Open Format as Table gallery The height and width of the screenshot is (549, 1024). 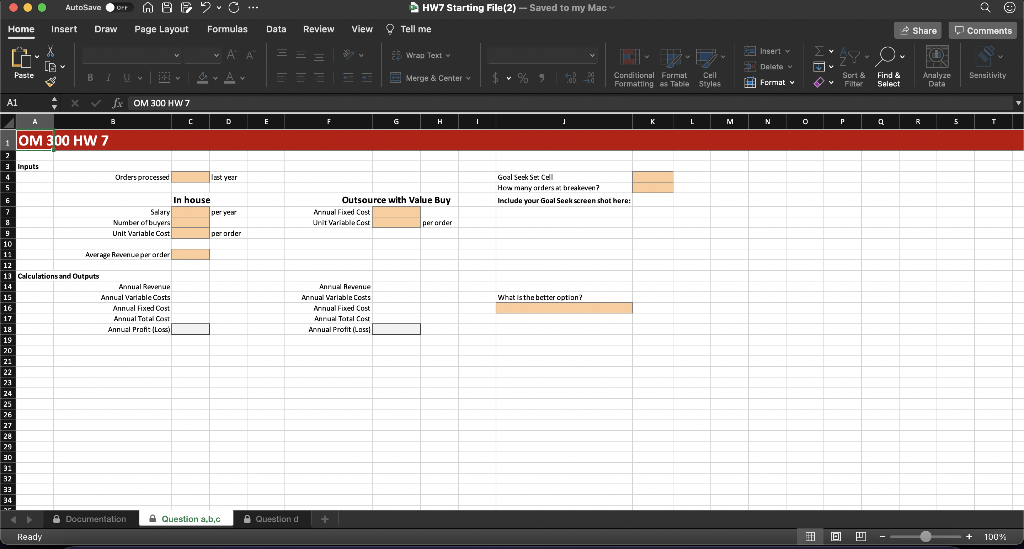click(674, 67)
